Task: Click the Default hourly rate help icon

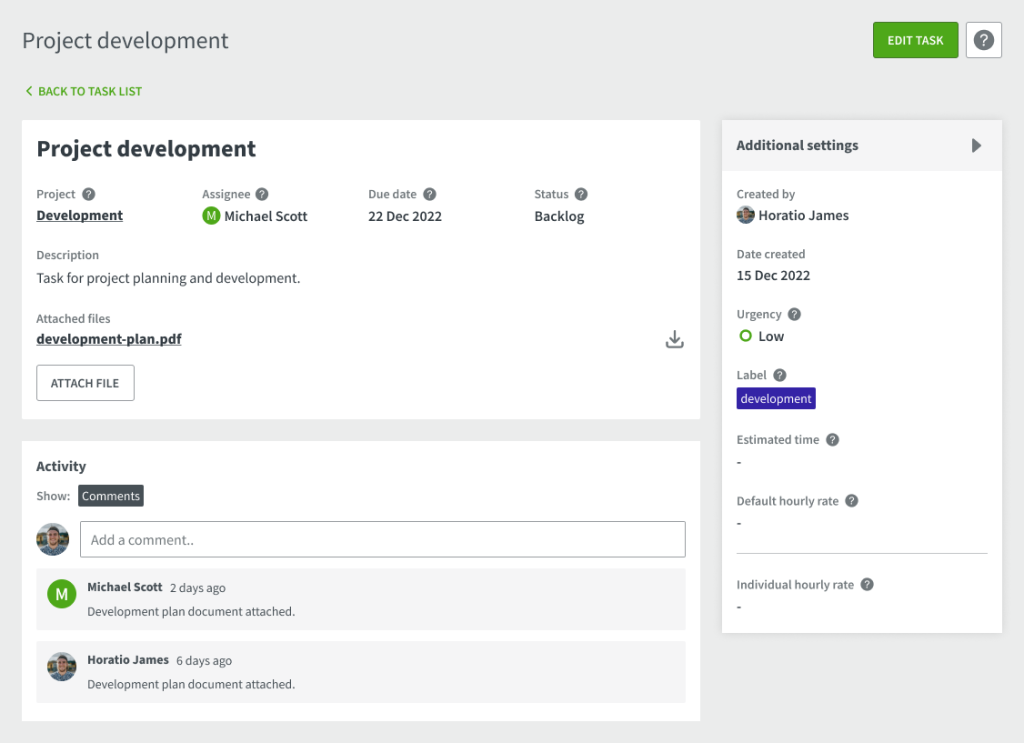Action: pos(852,501)
